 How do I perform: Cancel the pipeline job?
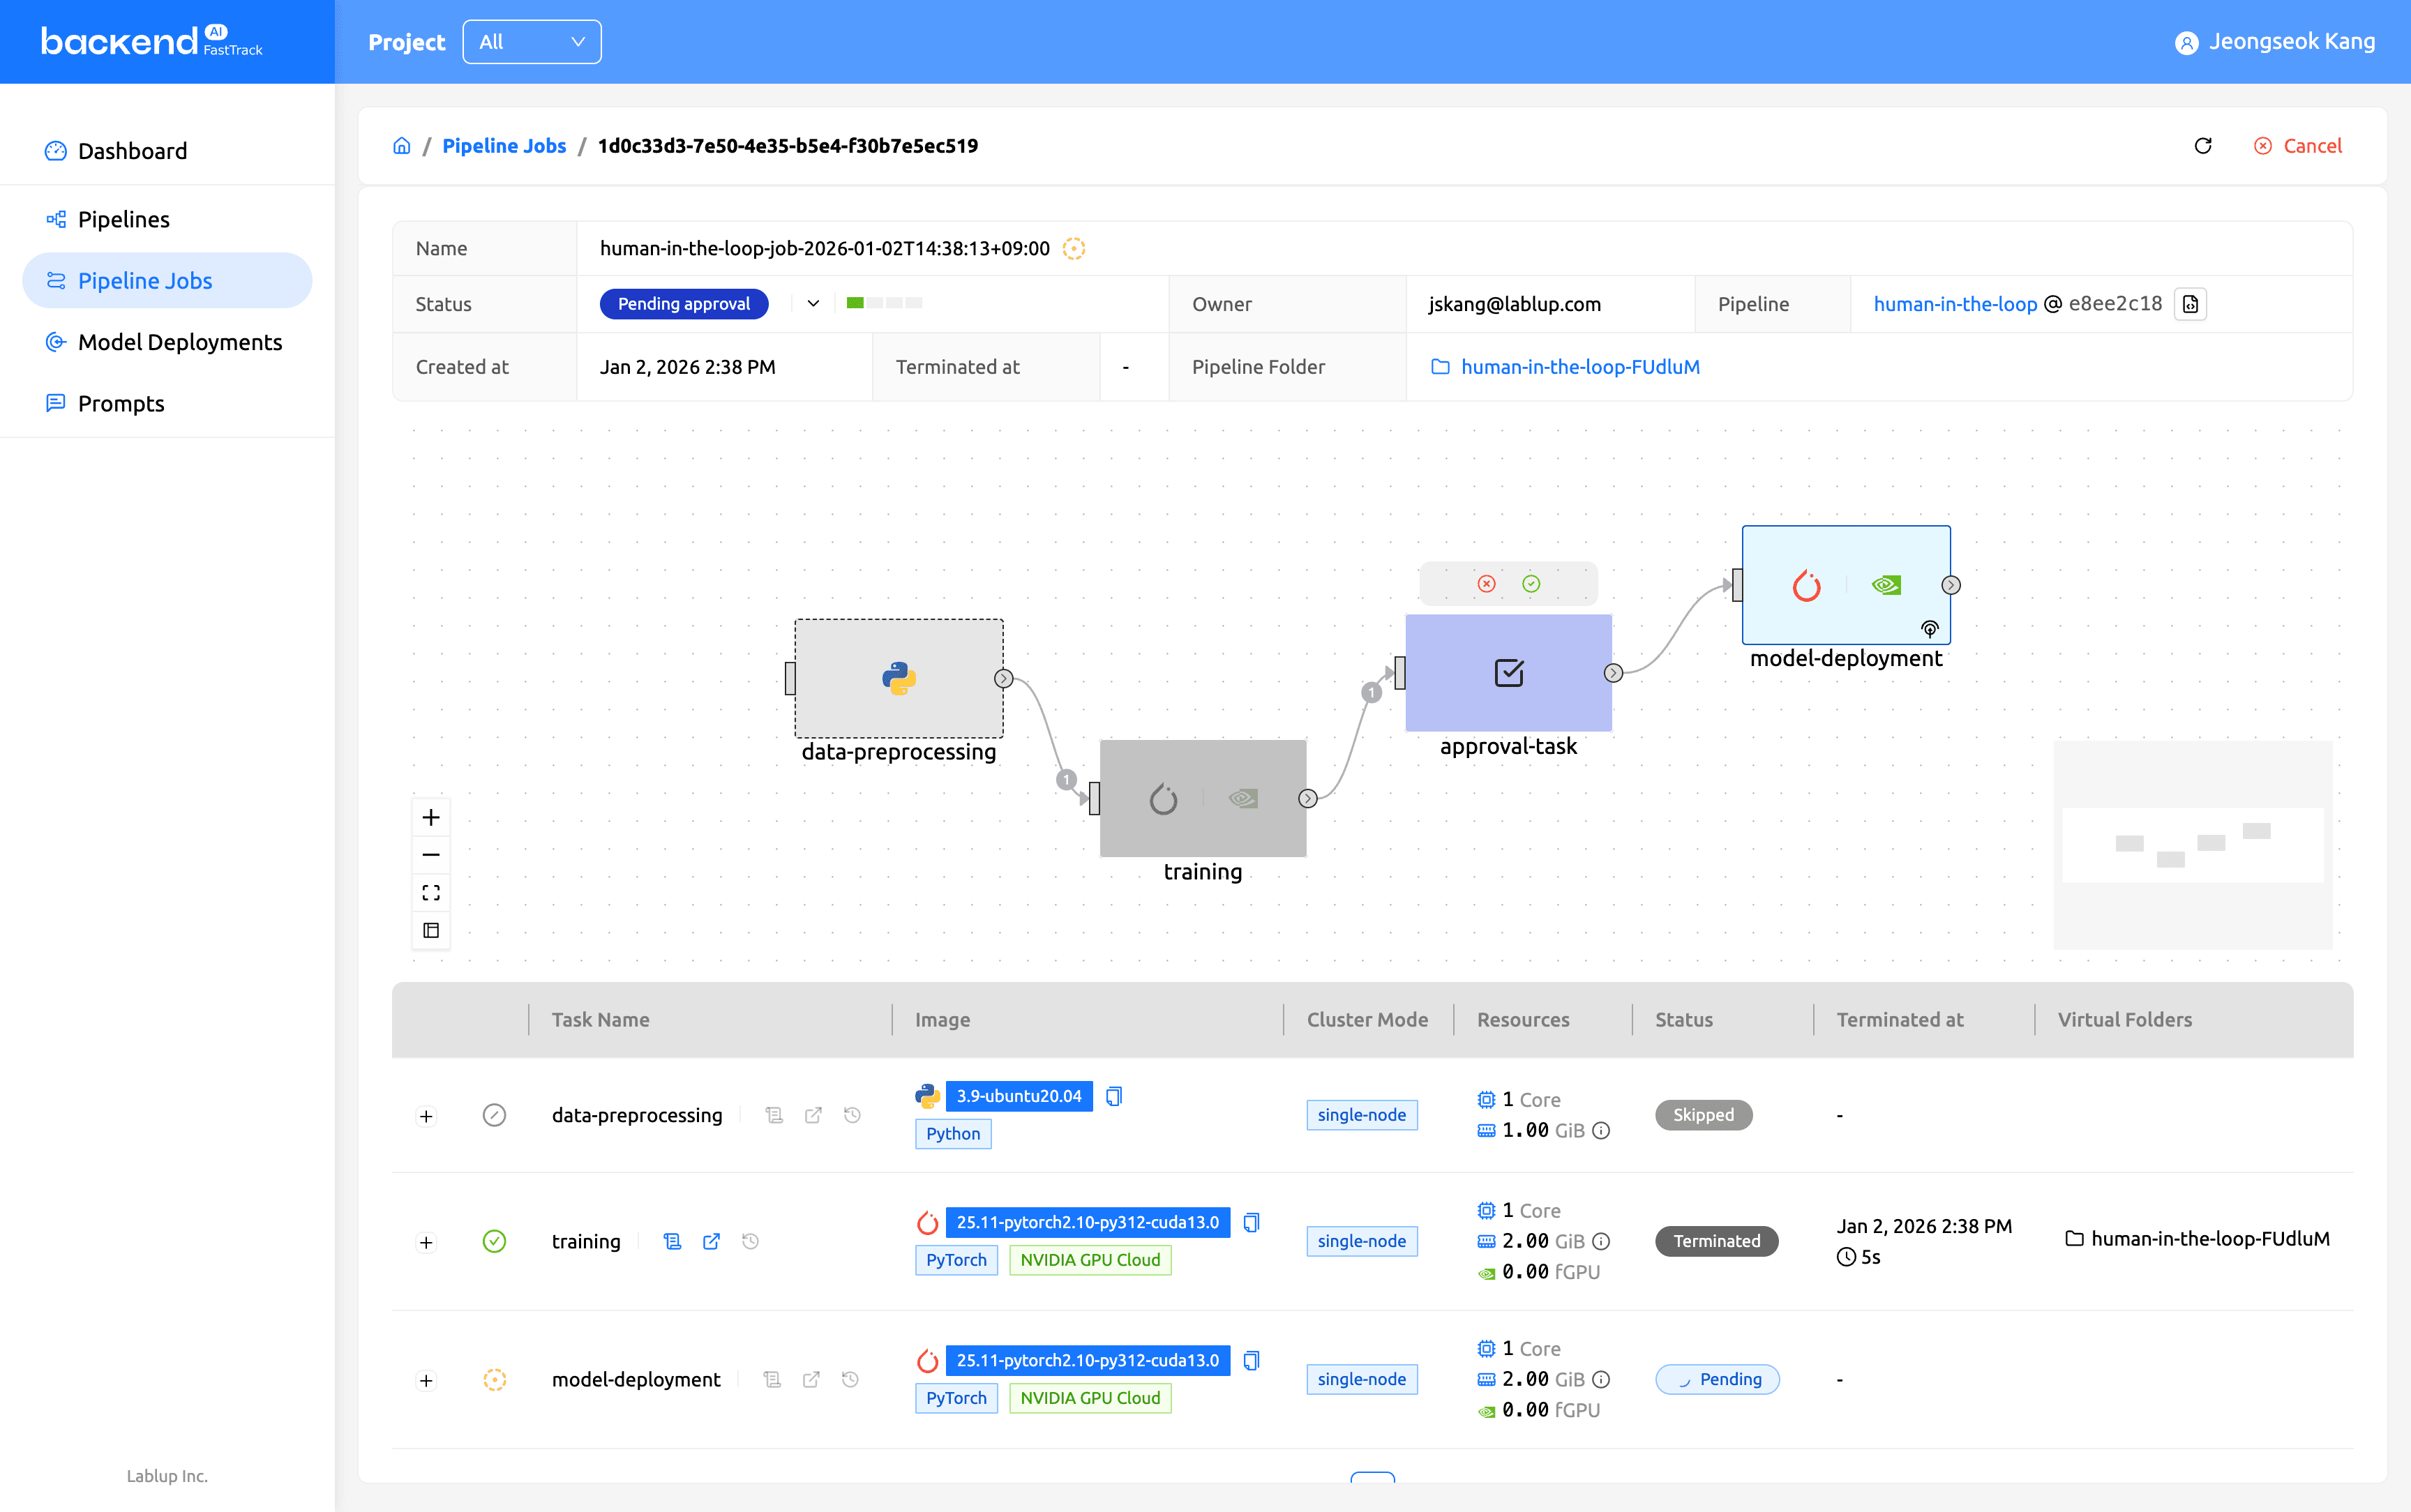(x=2298, y=146)
